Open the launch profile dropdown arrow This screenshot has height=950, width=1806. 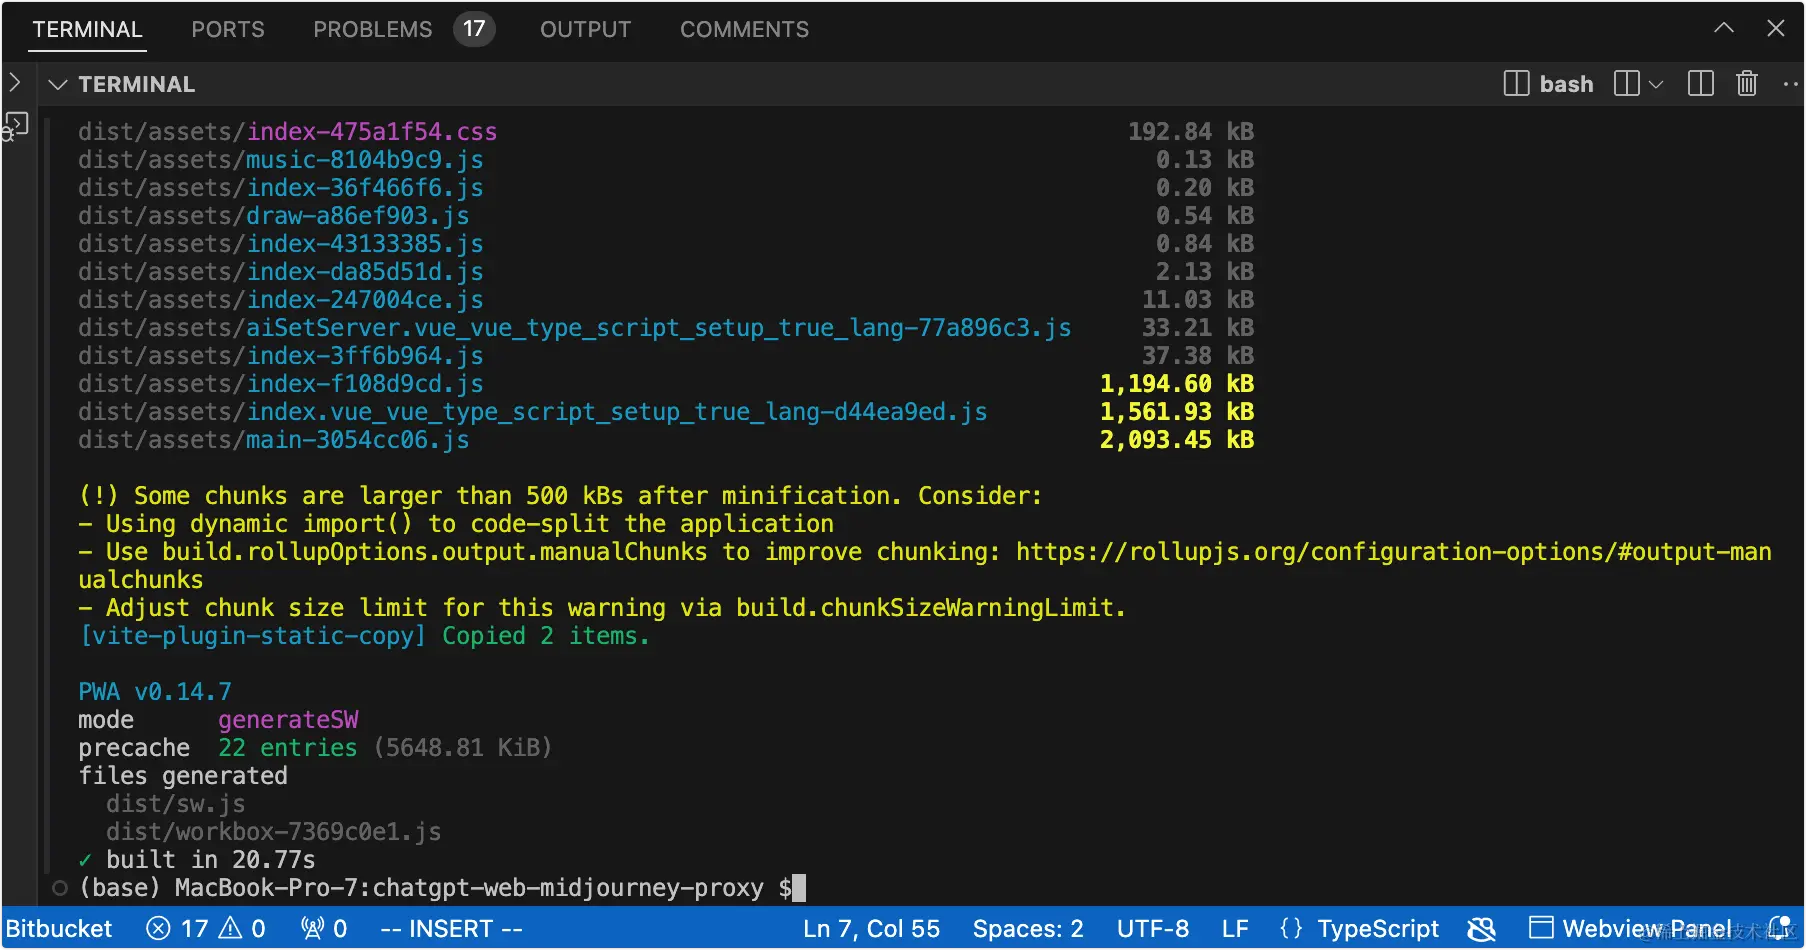[1656, 84]
